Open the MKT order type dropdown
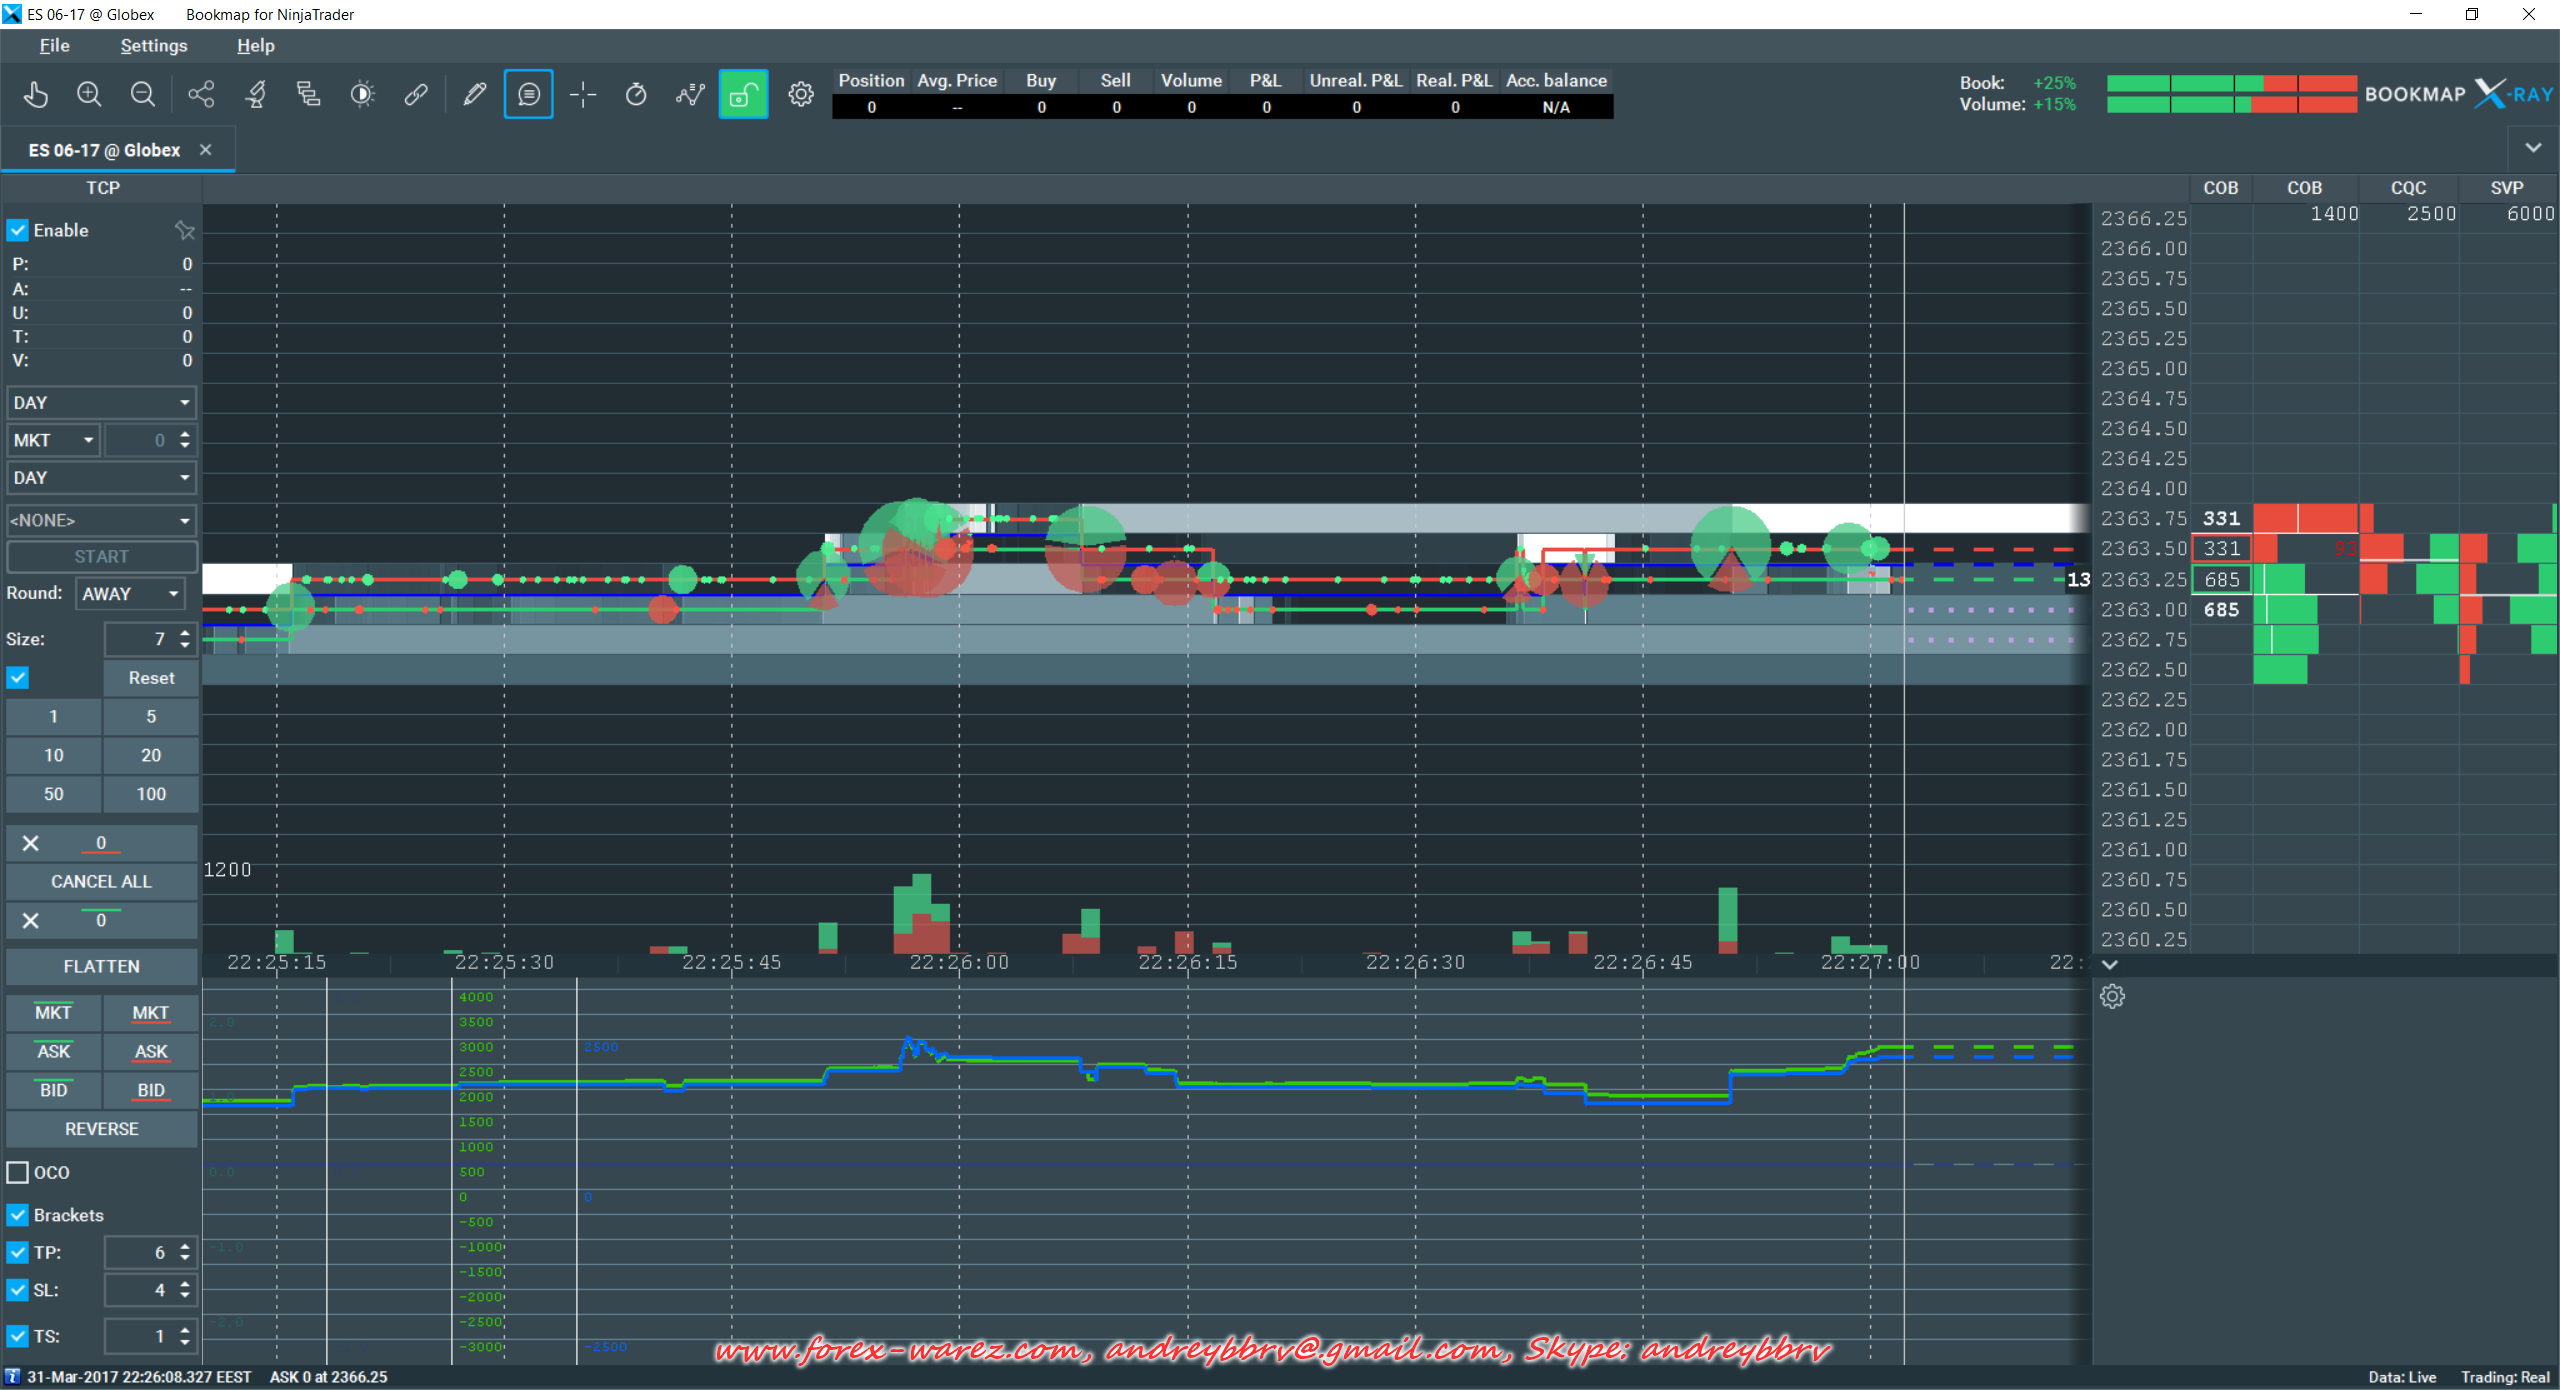Viewport: 2560px width, 1390px height. tap(54, 440)
